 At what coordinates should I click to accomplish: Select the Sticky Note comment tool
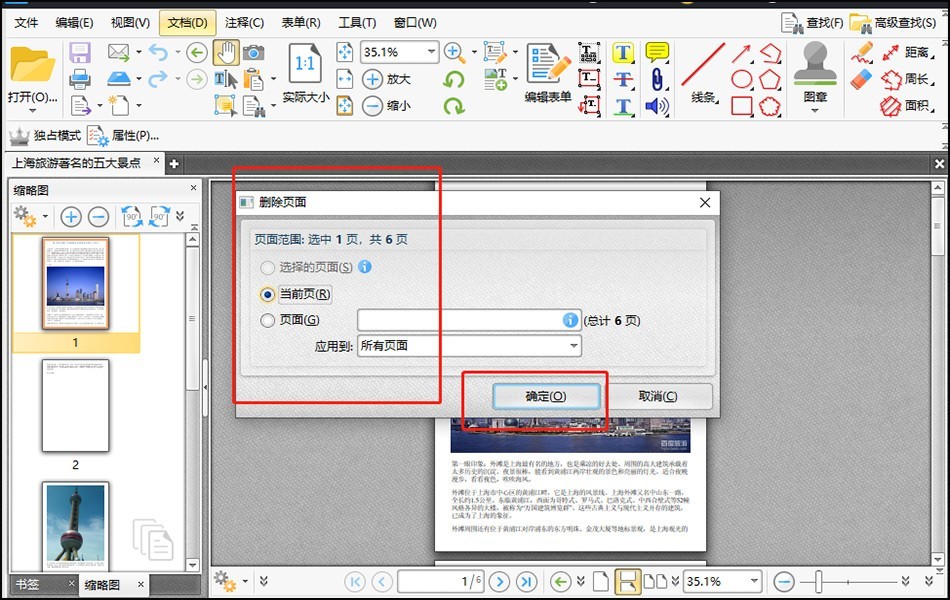point(657,52)
